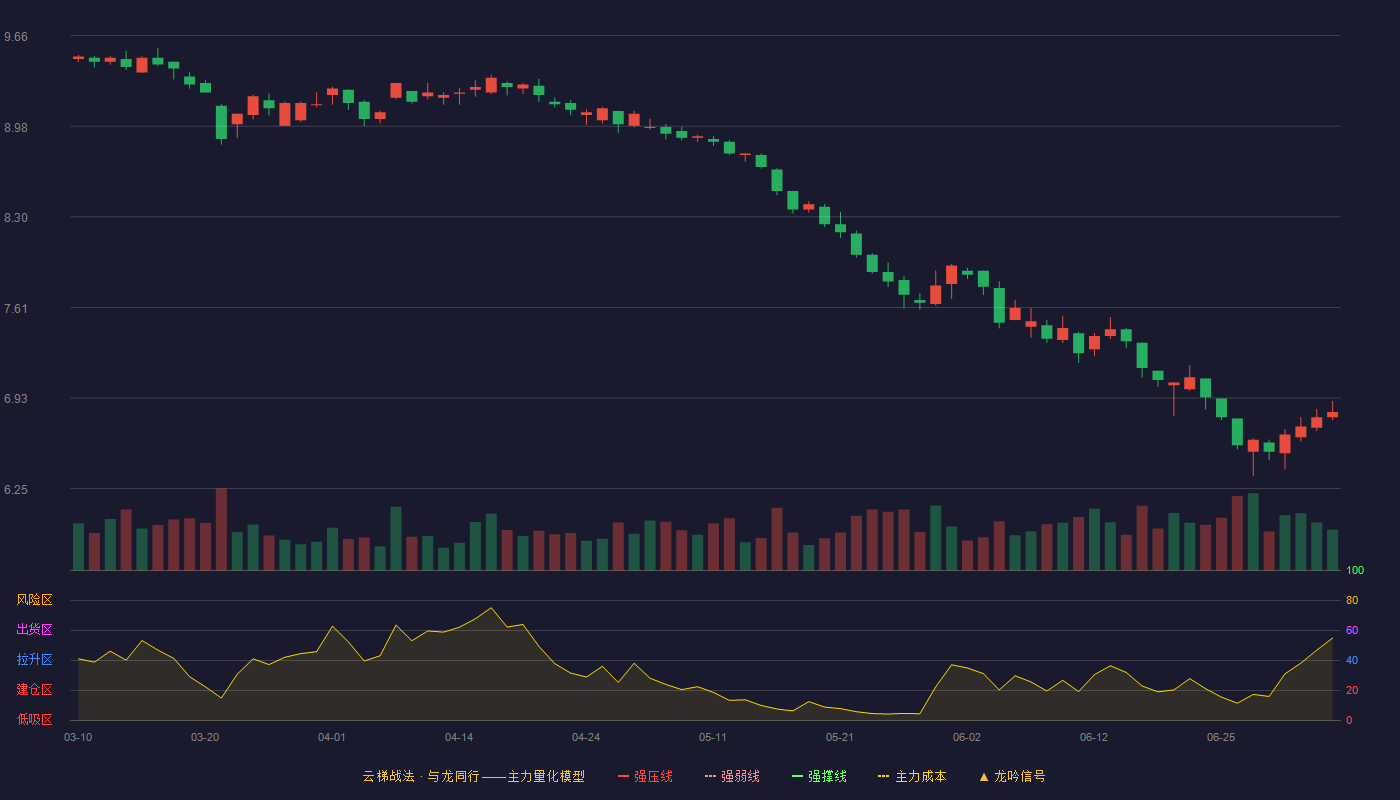Toggle the 强弱线 legend series
The image size is (1400, 800).
coord(732,776)
